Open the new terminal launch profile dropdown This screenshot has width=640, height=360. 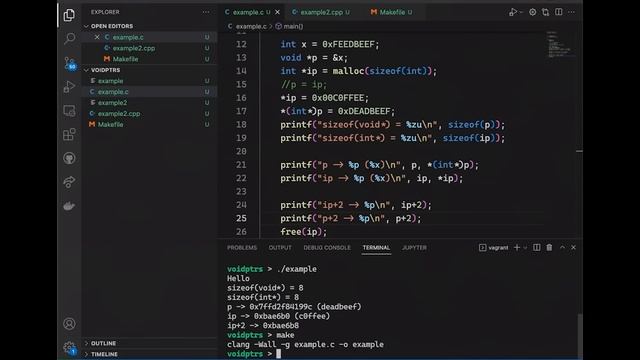pyautogui.click(x=525, y=248)
